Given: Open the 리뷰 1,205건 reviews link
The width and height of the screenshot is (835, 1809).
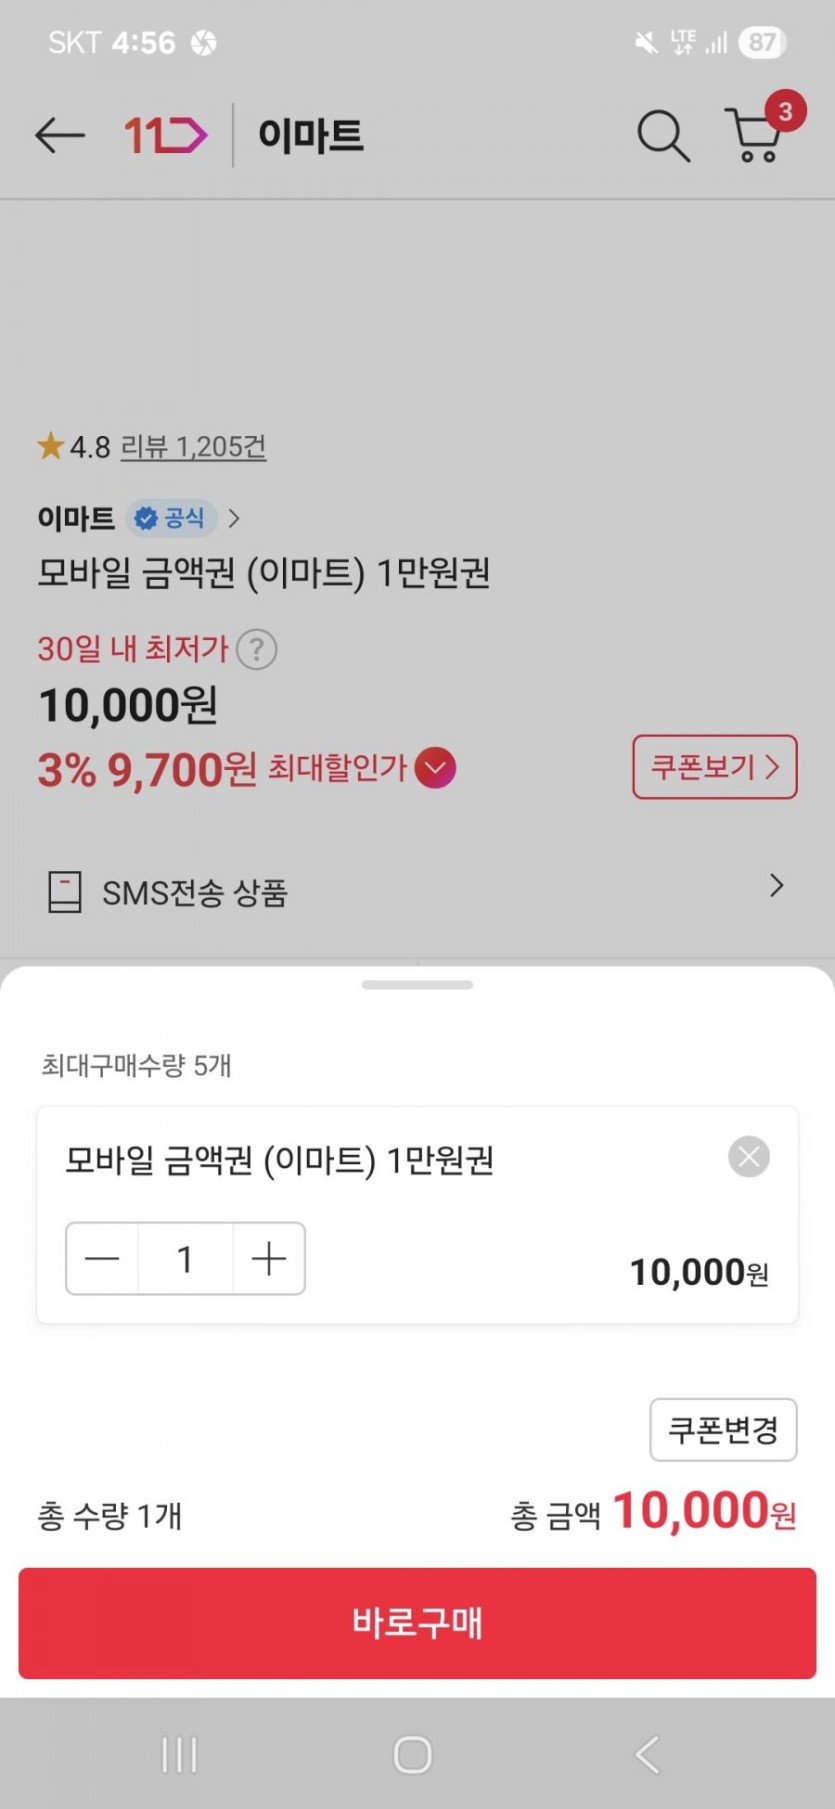Looking at the screenshot, I should tap(193, 447).
